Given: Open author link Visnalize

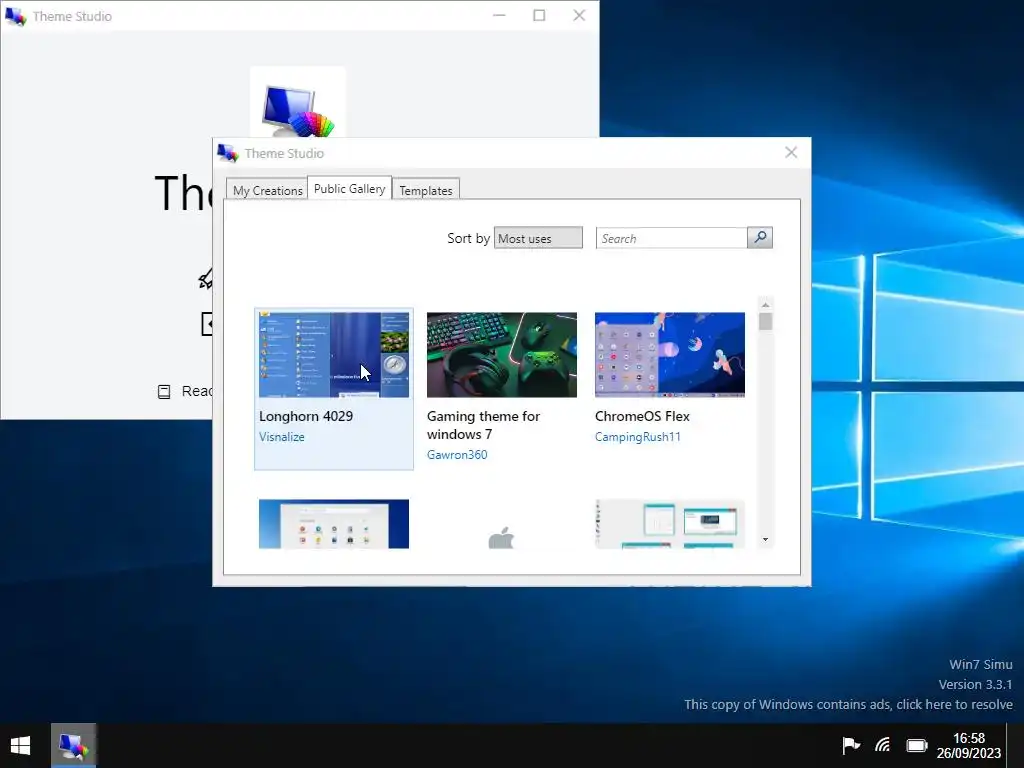Looking at the screenshot, I should click(x=281, y=437).
